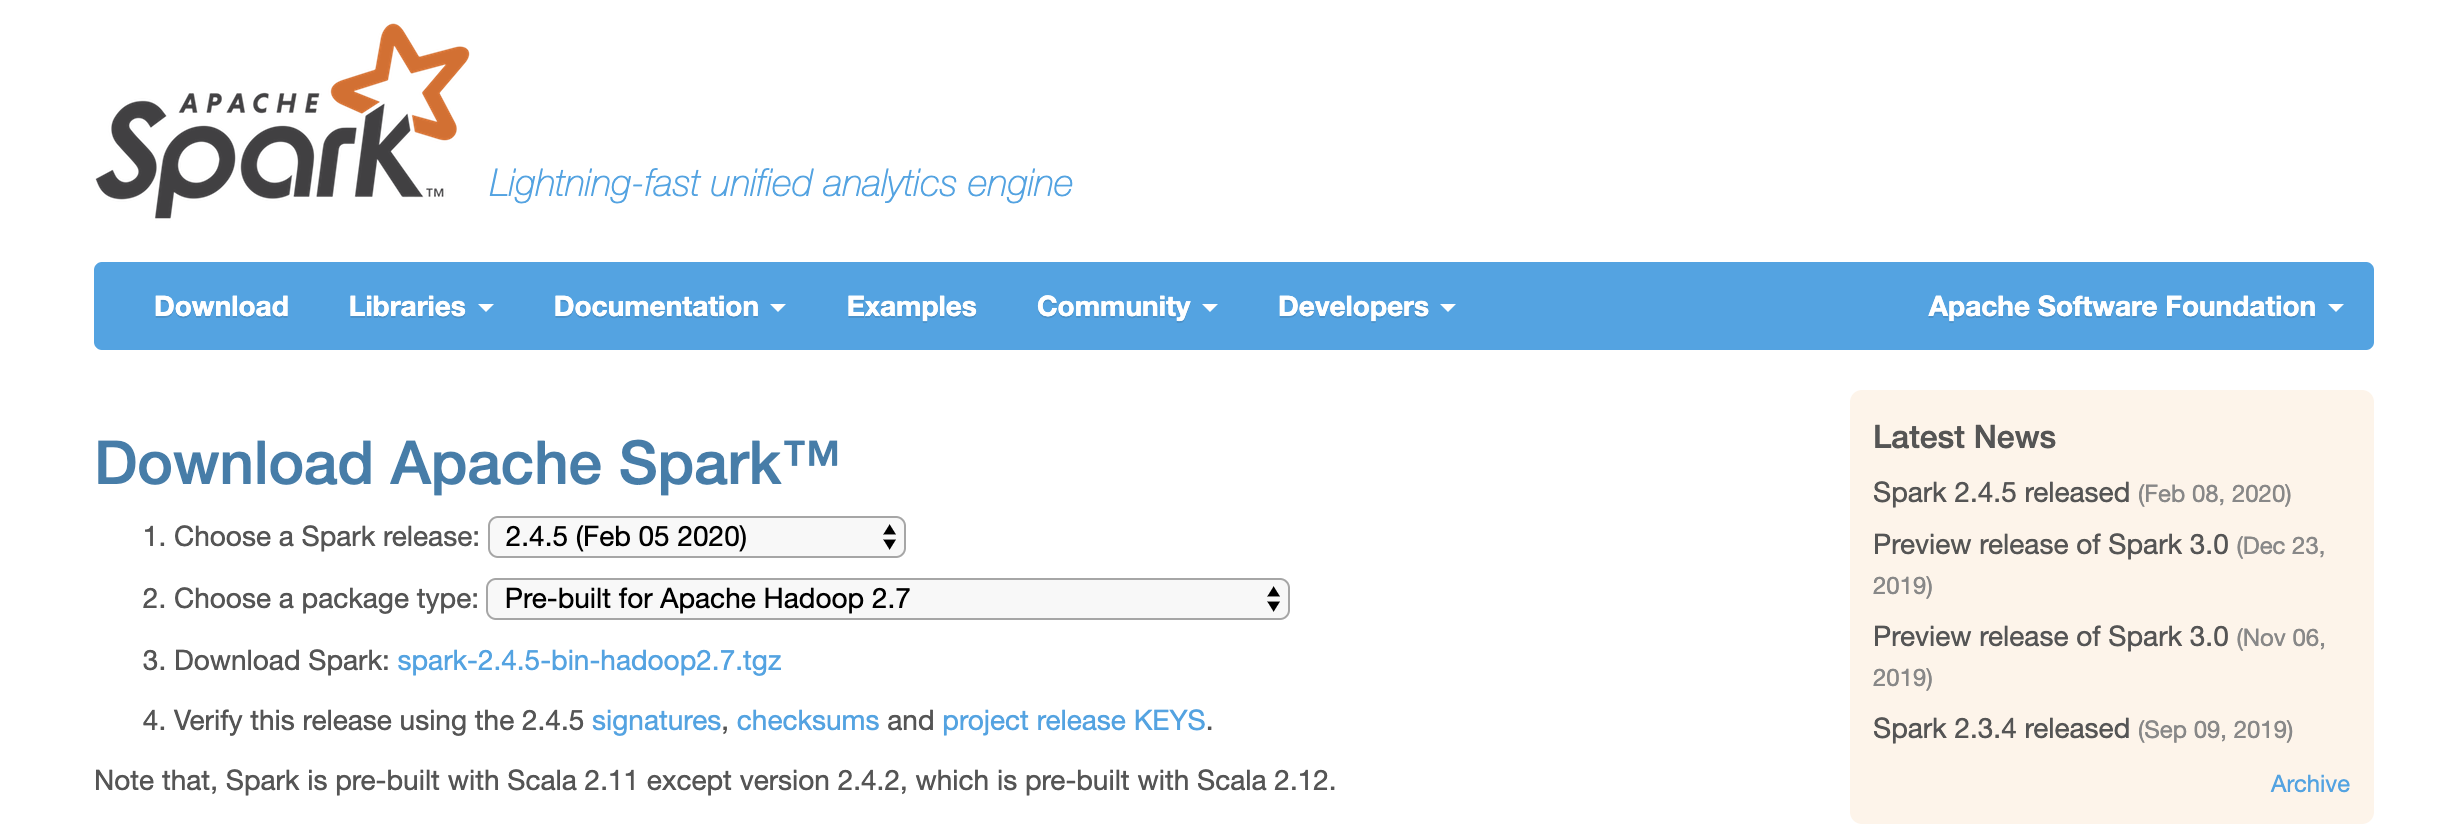Image resolution: width=2444 pixels, height=828 pixels.
Task: Open the checksums link
Action: [x=807, y=721]
